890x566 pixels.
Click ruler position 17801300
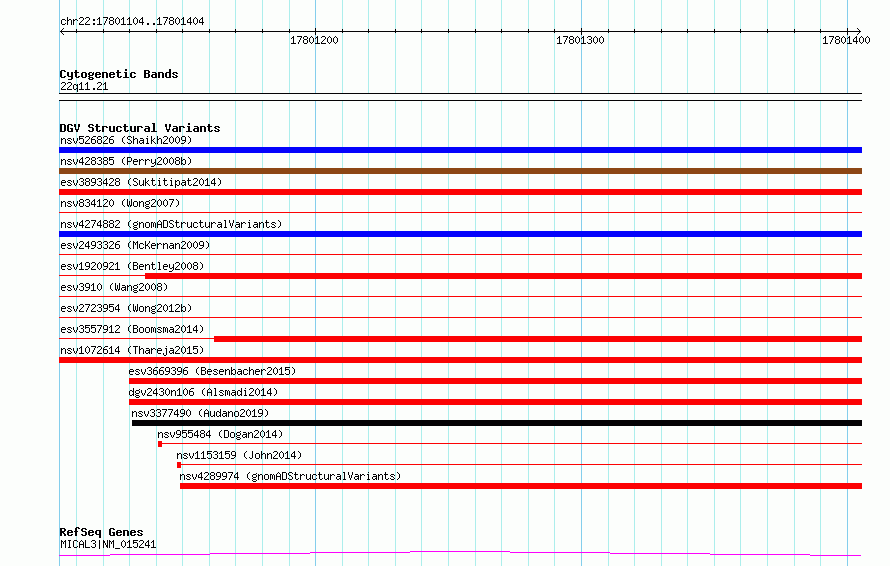580,40
